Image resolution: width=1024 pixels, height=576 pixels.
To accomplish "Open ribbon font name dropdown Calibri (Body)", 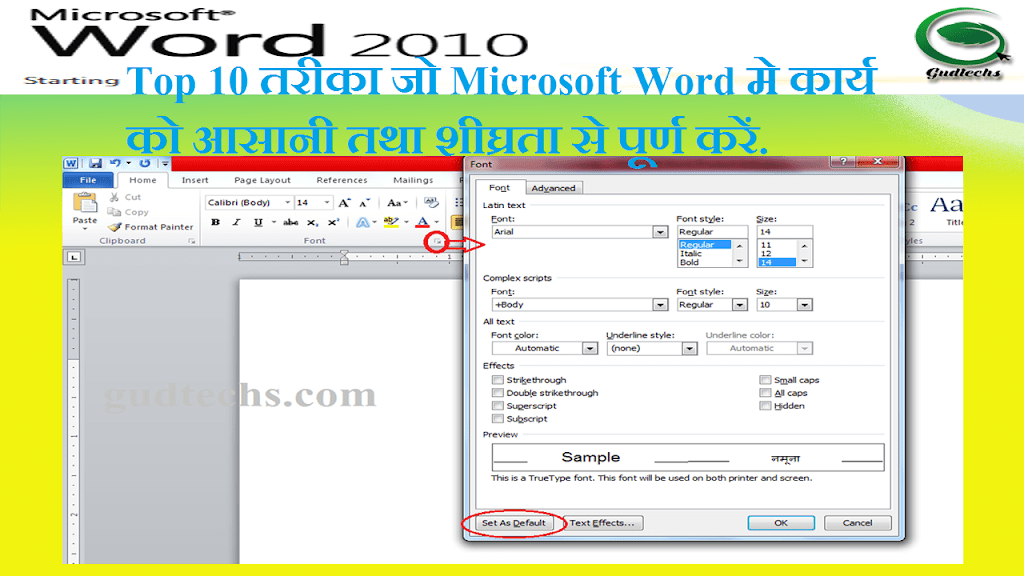I will coord(287,202).
